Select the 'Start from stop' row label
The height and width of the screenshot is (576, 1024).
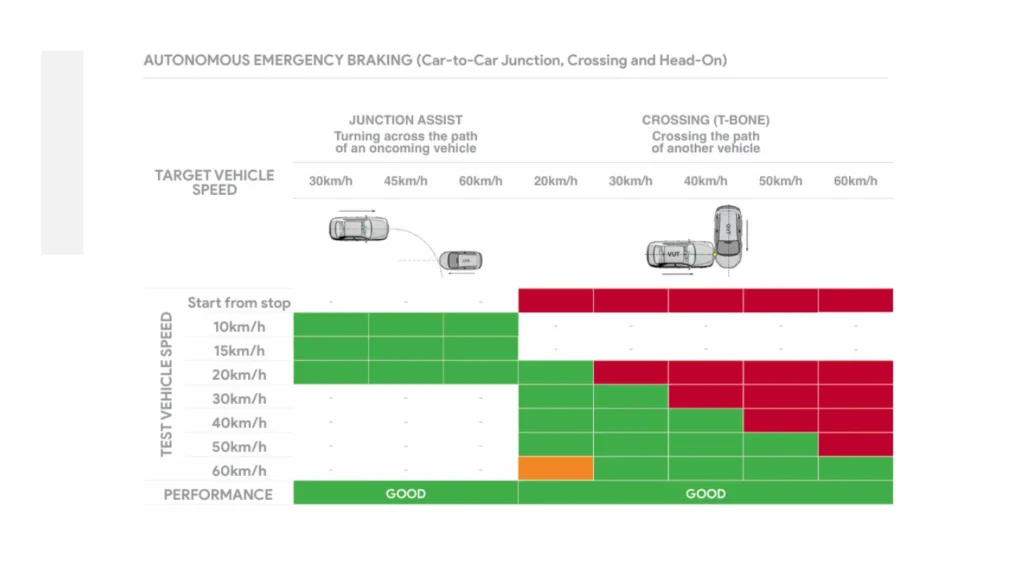[x=239, y=303]
